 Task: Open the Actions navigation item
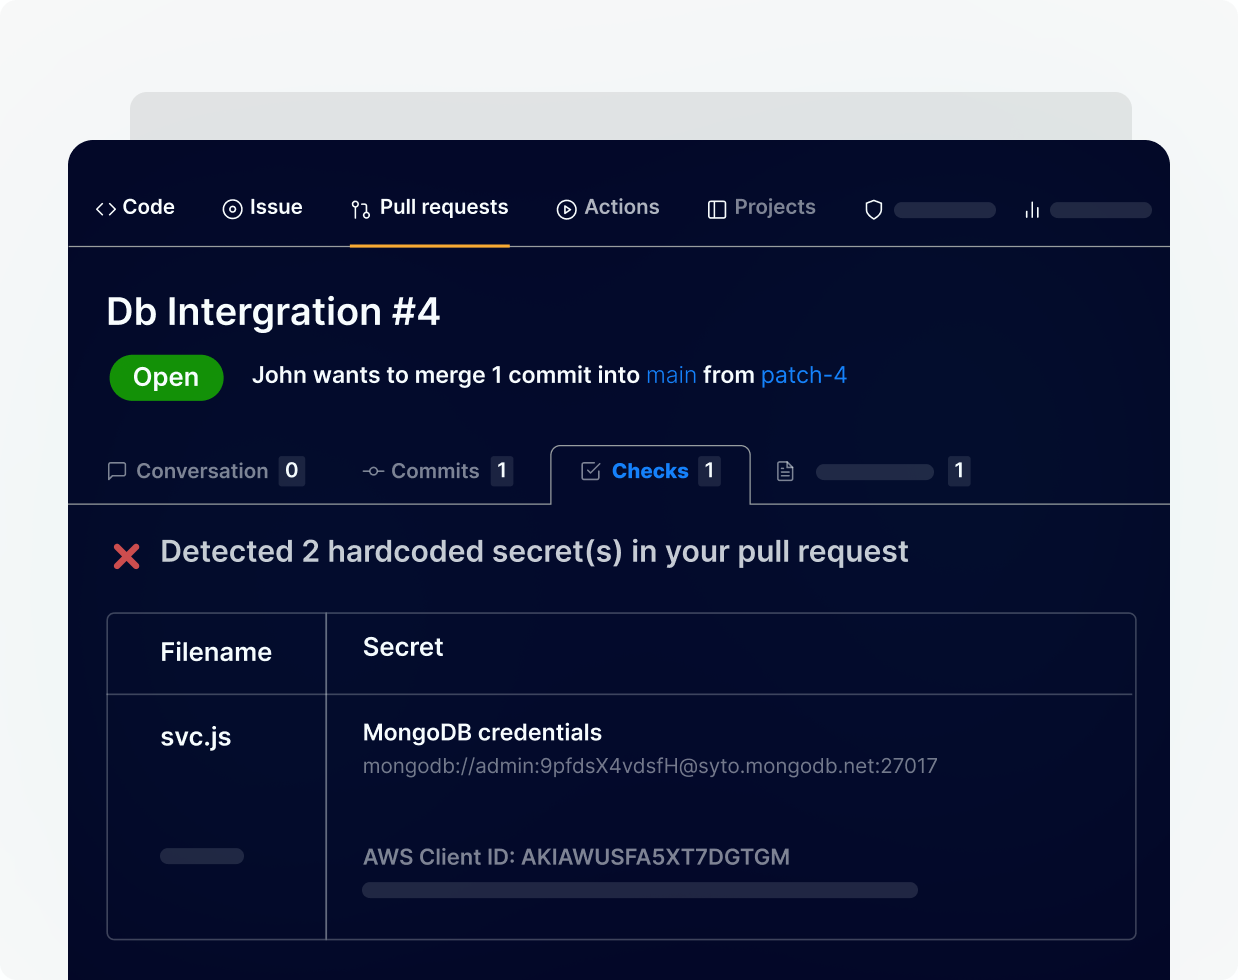point(621,207)
